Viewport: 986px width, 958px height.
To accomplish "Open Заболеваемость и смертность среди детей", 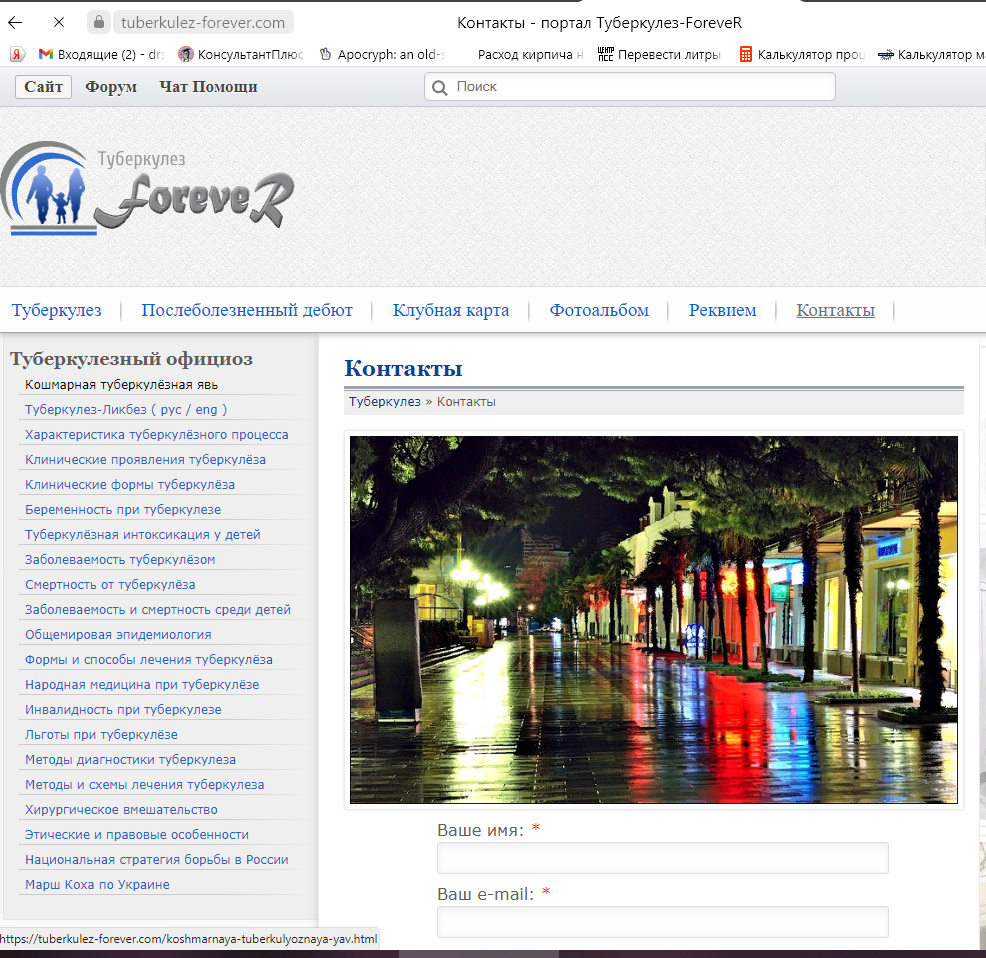I will (x=158, y=610).
